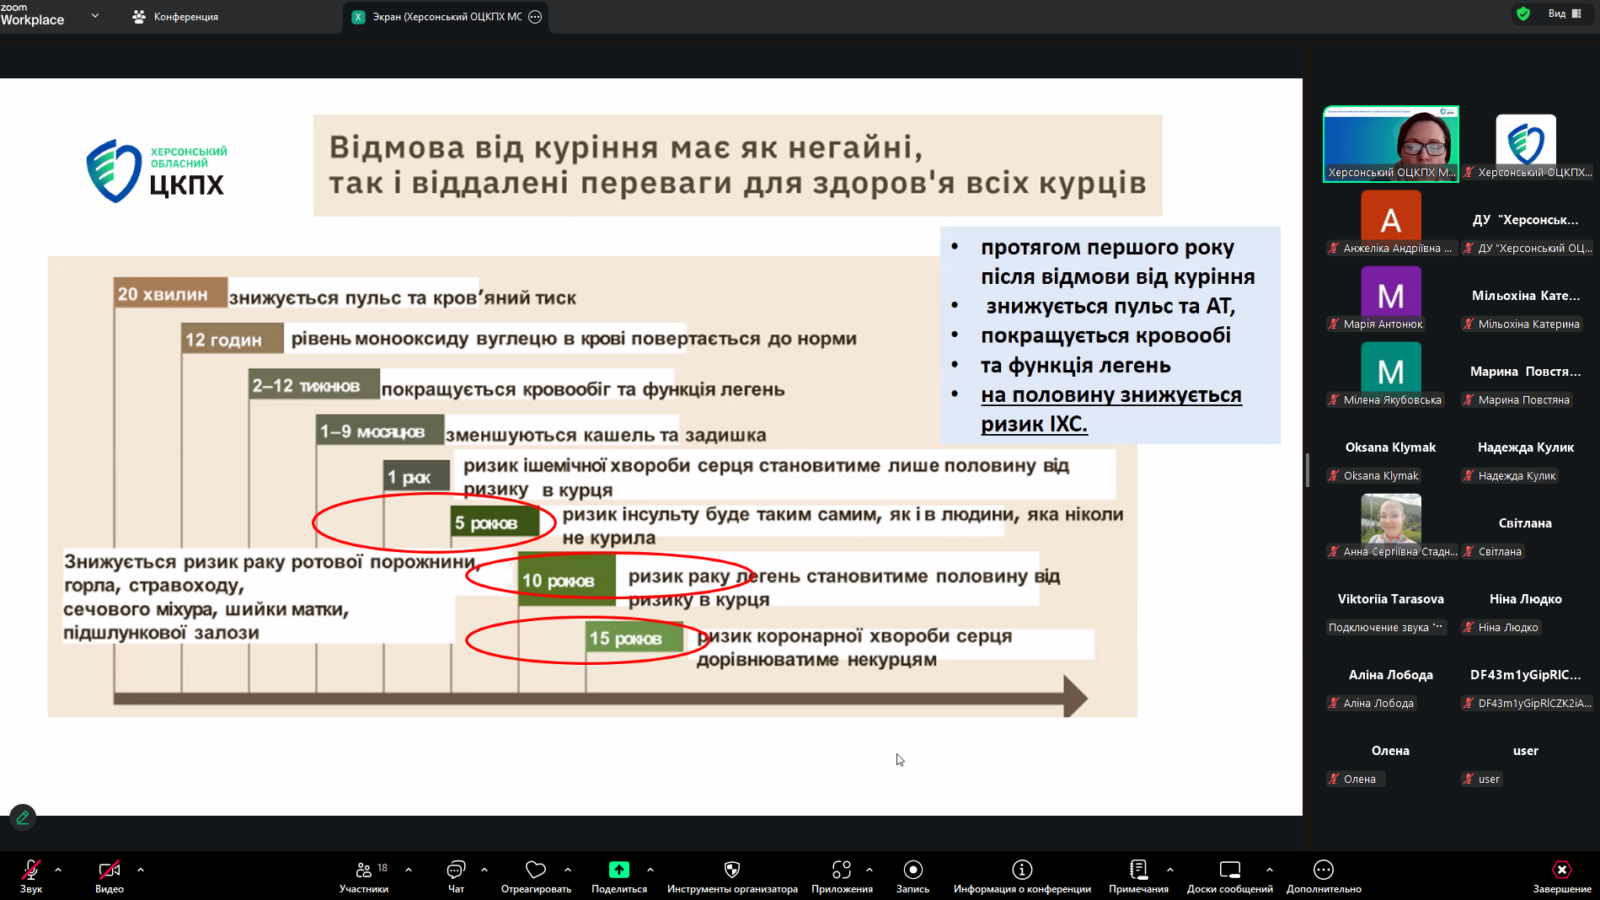
Task: Turn on the video camera
Action: coord(109,870)
